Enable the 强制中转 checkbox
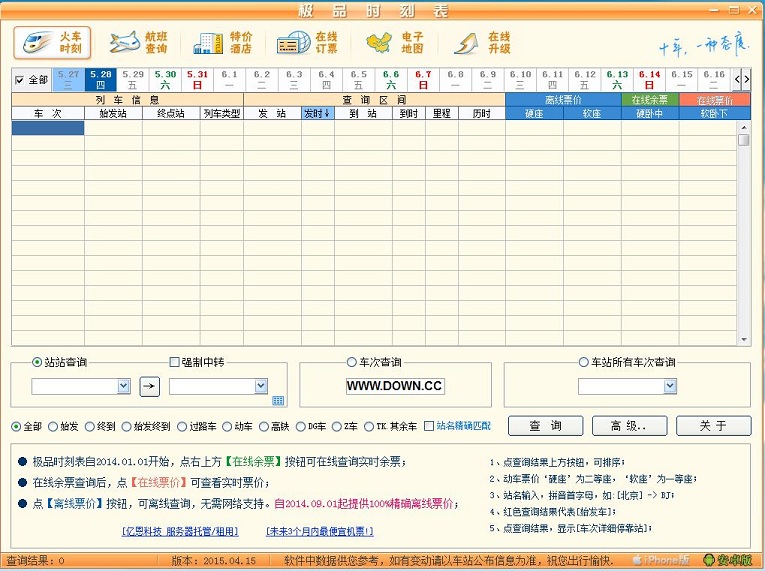This screenshot has width=765, height=571. tap(175, 362)
